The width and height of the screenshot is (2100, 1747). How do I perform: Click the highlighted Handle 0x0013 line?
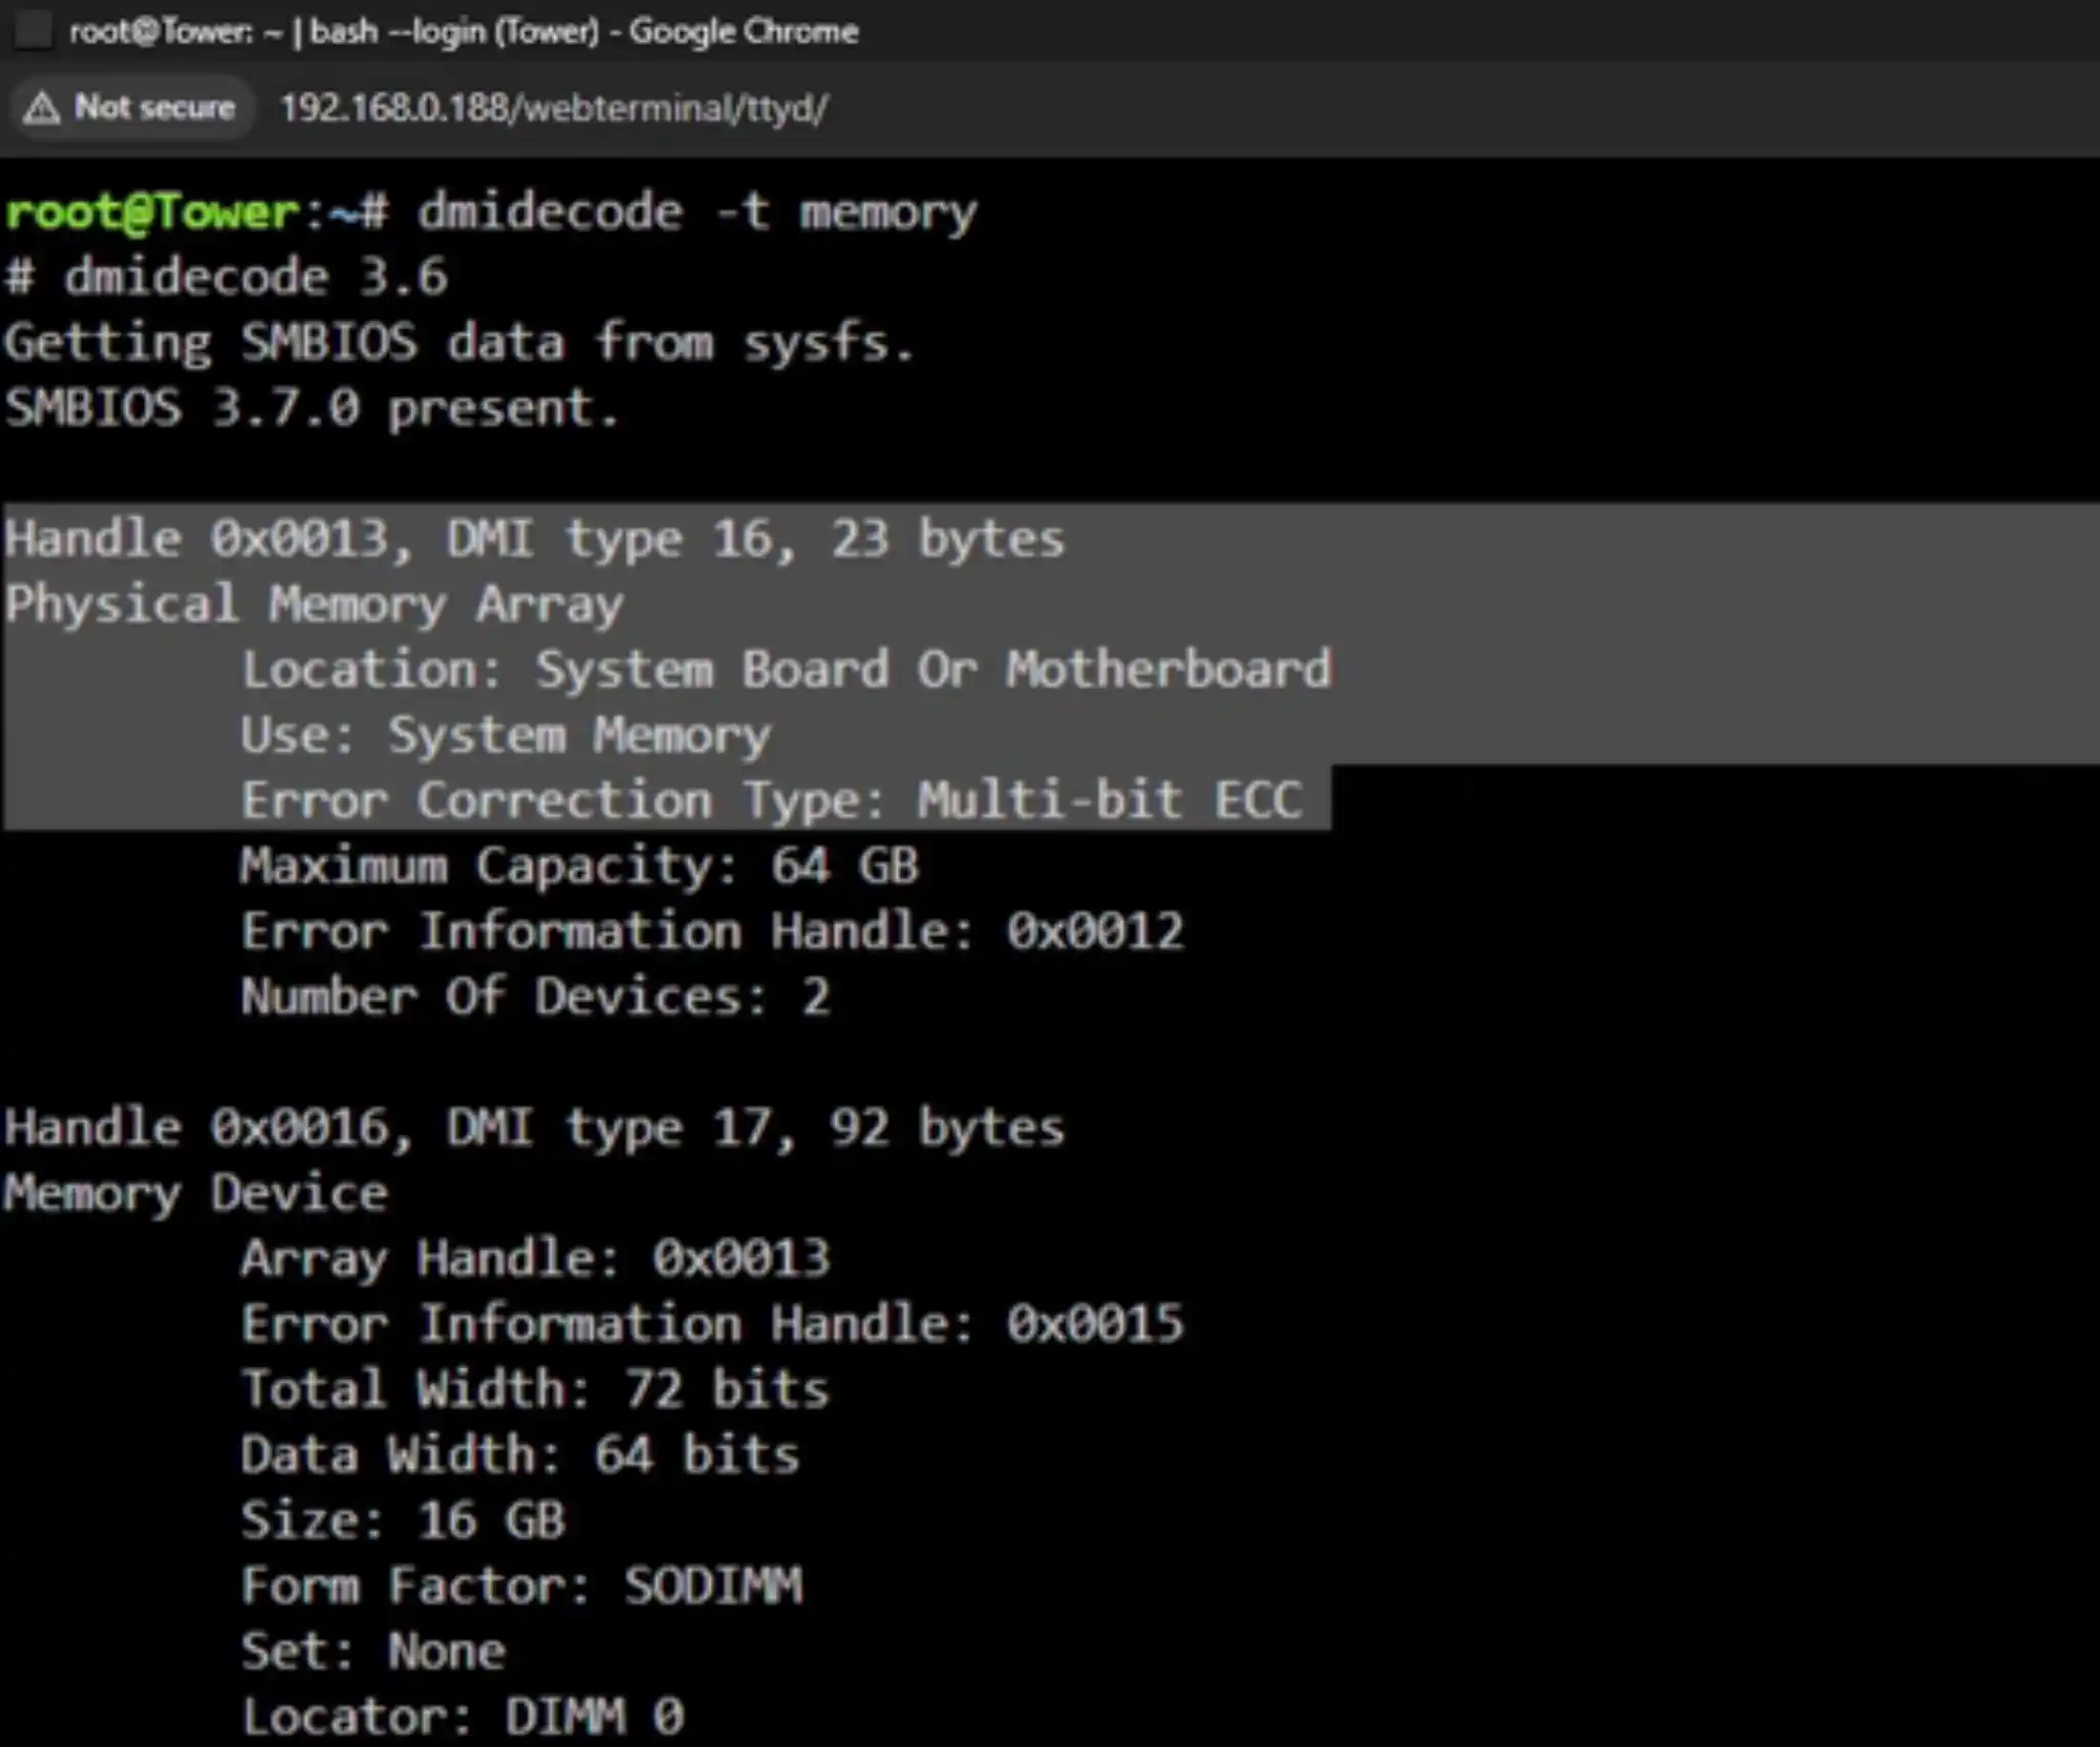535,539
